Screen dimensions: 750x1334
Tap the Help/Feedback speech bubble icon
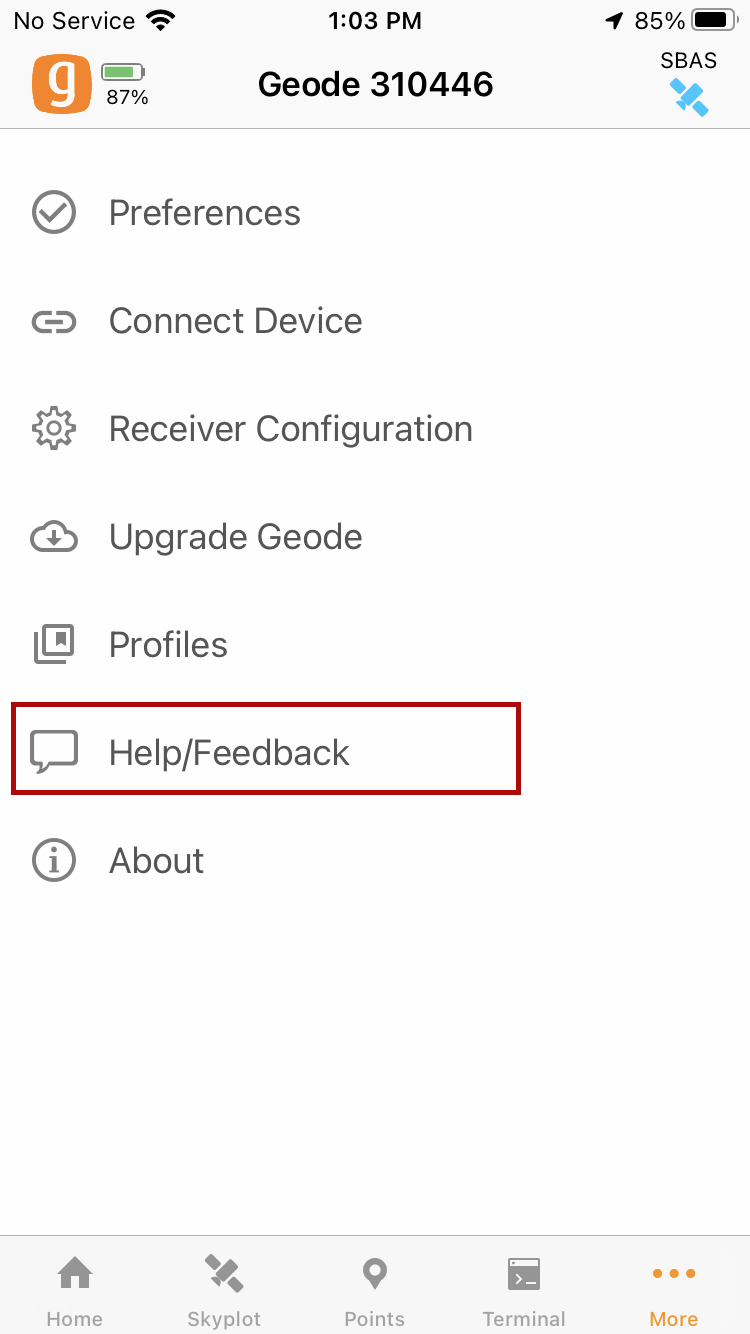(54, 752)
